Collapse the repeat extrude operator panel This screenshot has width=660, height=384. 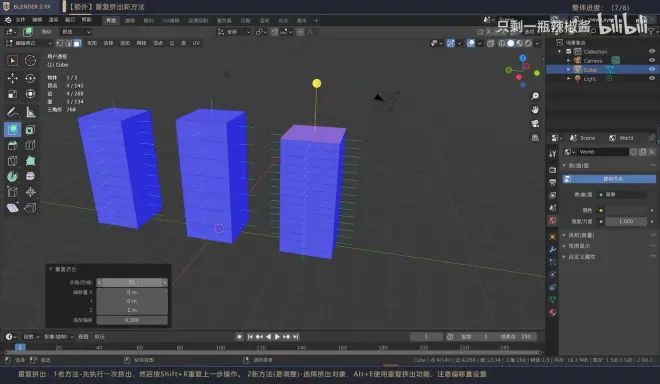click(51, 269)
